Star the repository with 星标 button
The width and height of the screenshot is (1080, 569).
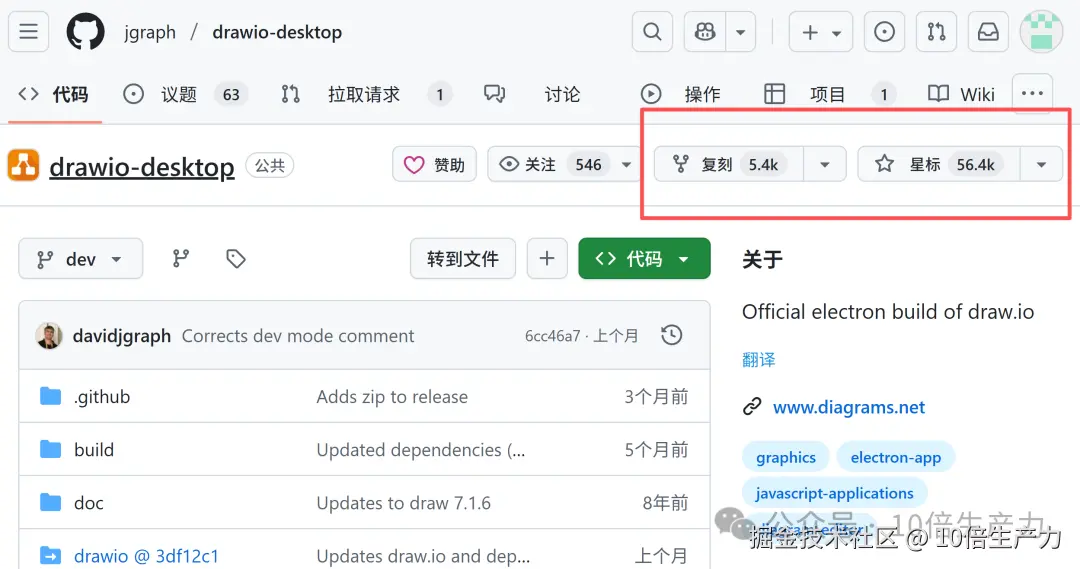click(x=939, y=165)
